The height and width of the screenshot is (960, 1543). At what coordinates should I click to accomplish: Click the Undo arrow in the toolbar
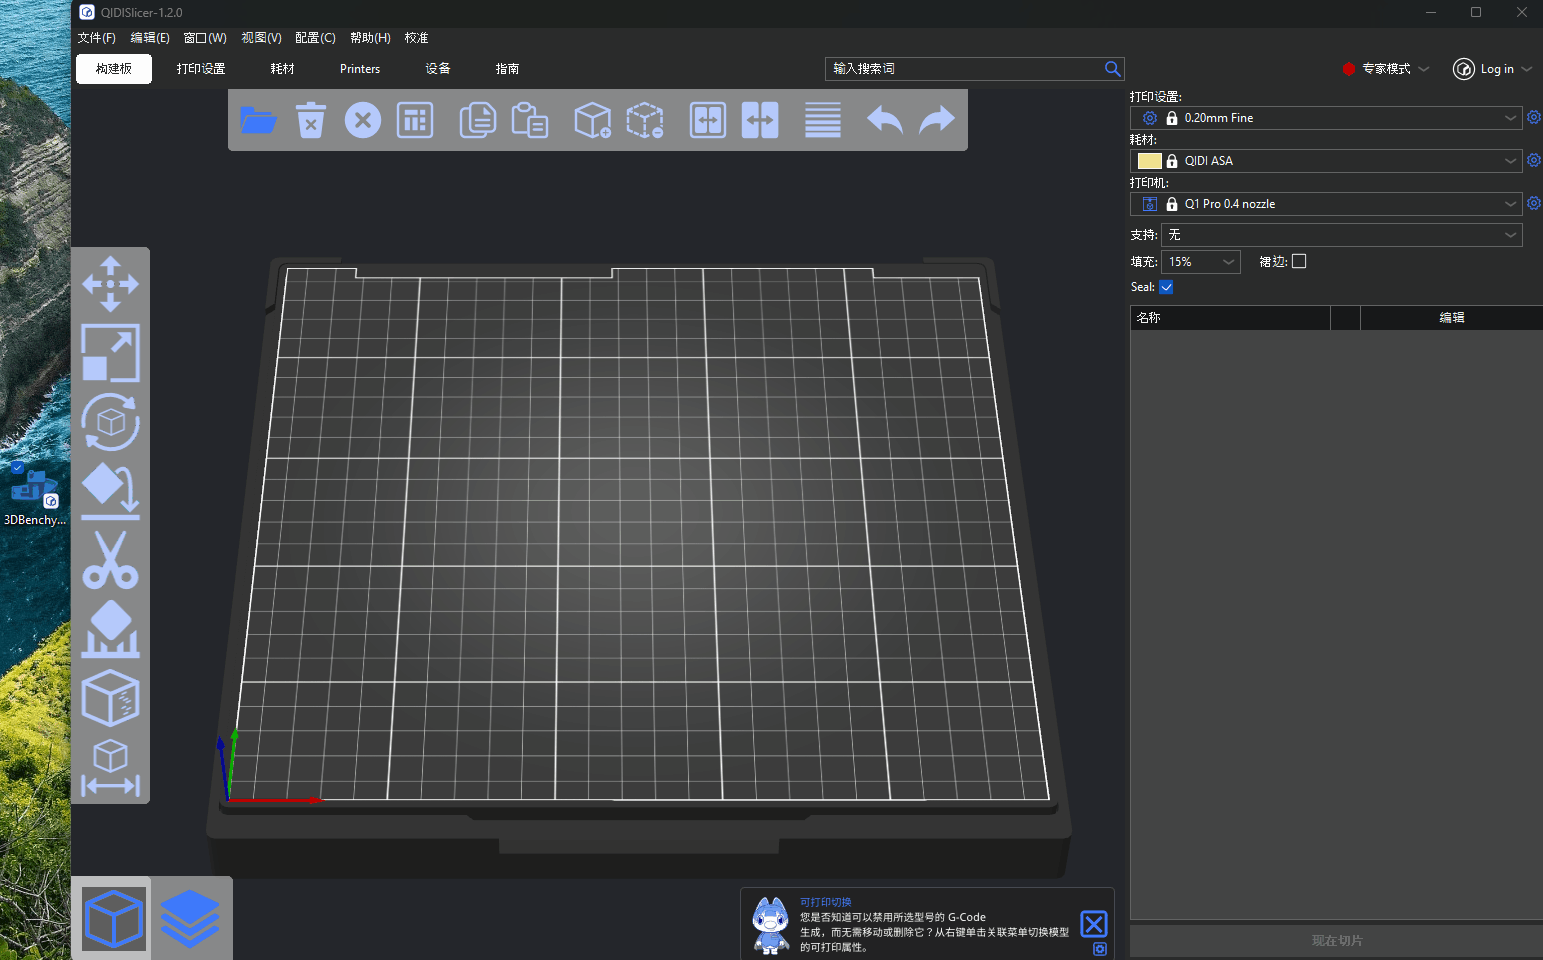click(884, 119)
